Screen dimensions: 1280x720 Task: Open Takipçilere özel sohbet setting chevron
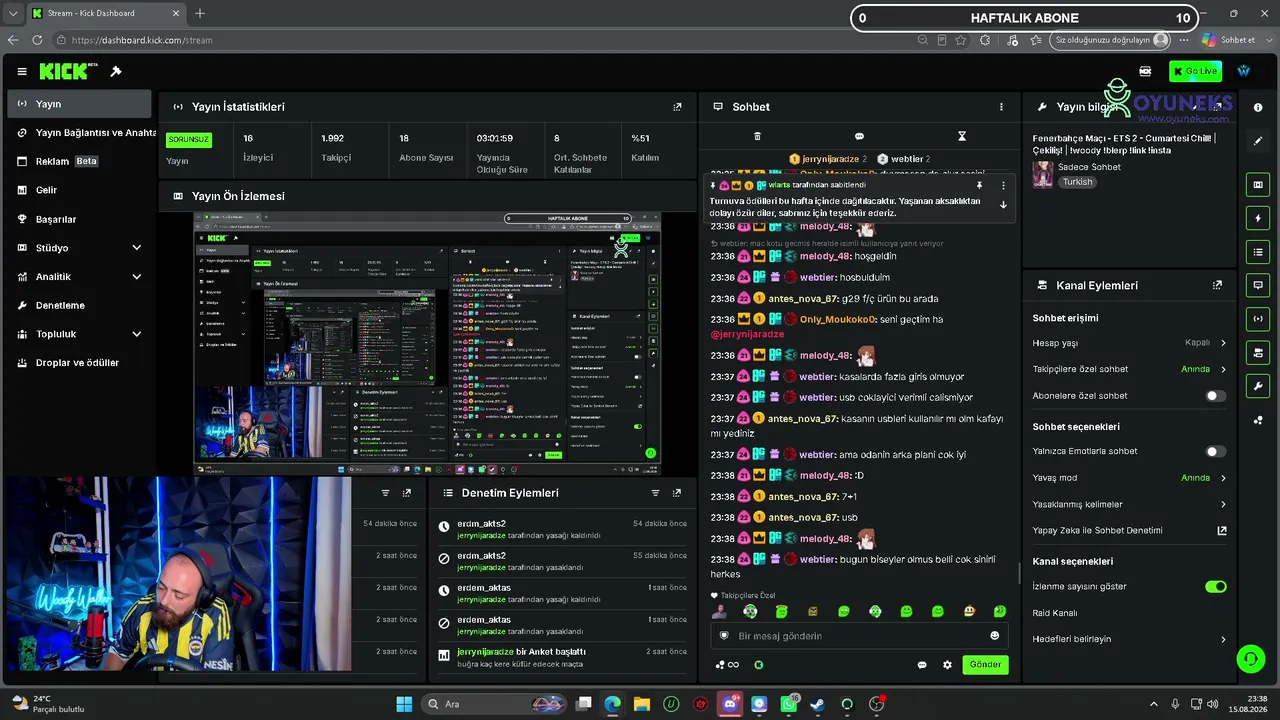pyautogui.click(x=1222, y=370)
